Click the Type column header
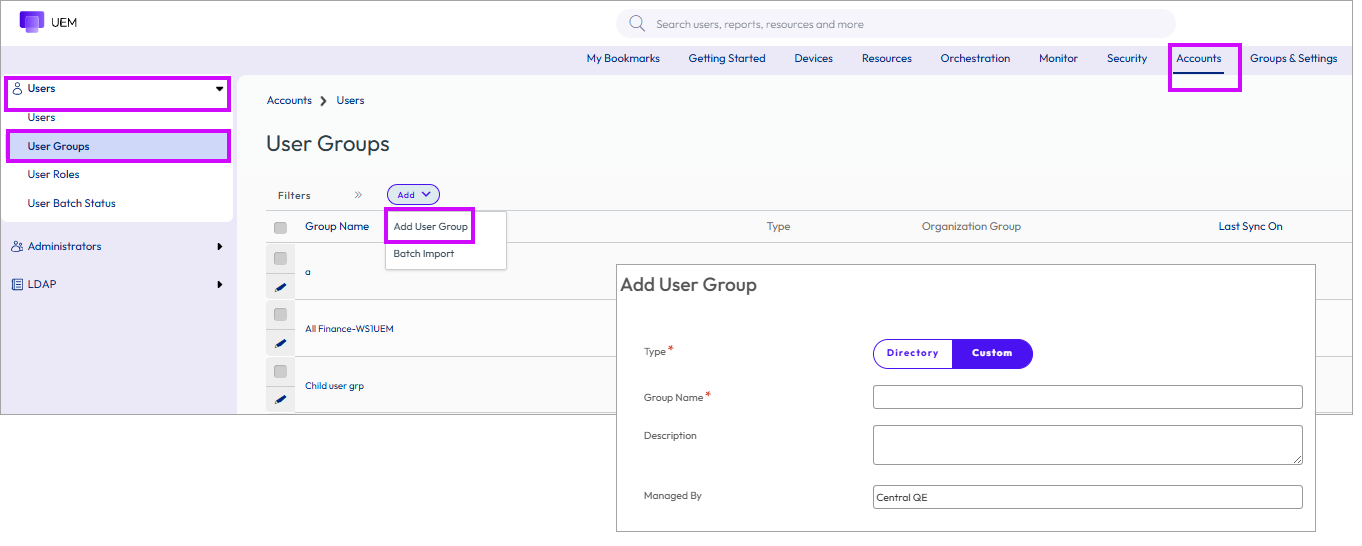Viewport: 1362px width, 546px height. (x=778, y=226)
